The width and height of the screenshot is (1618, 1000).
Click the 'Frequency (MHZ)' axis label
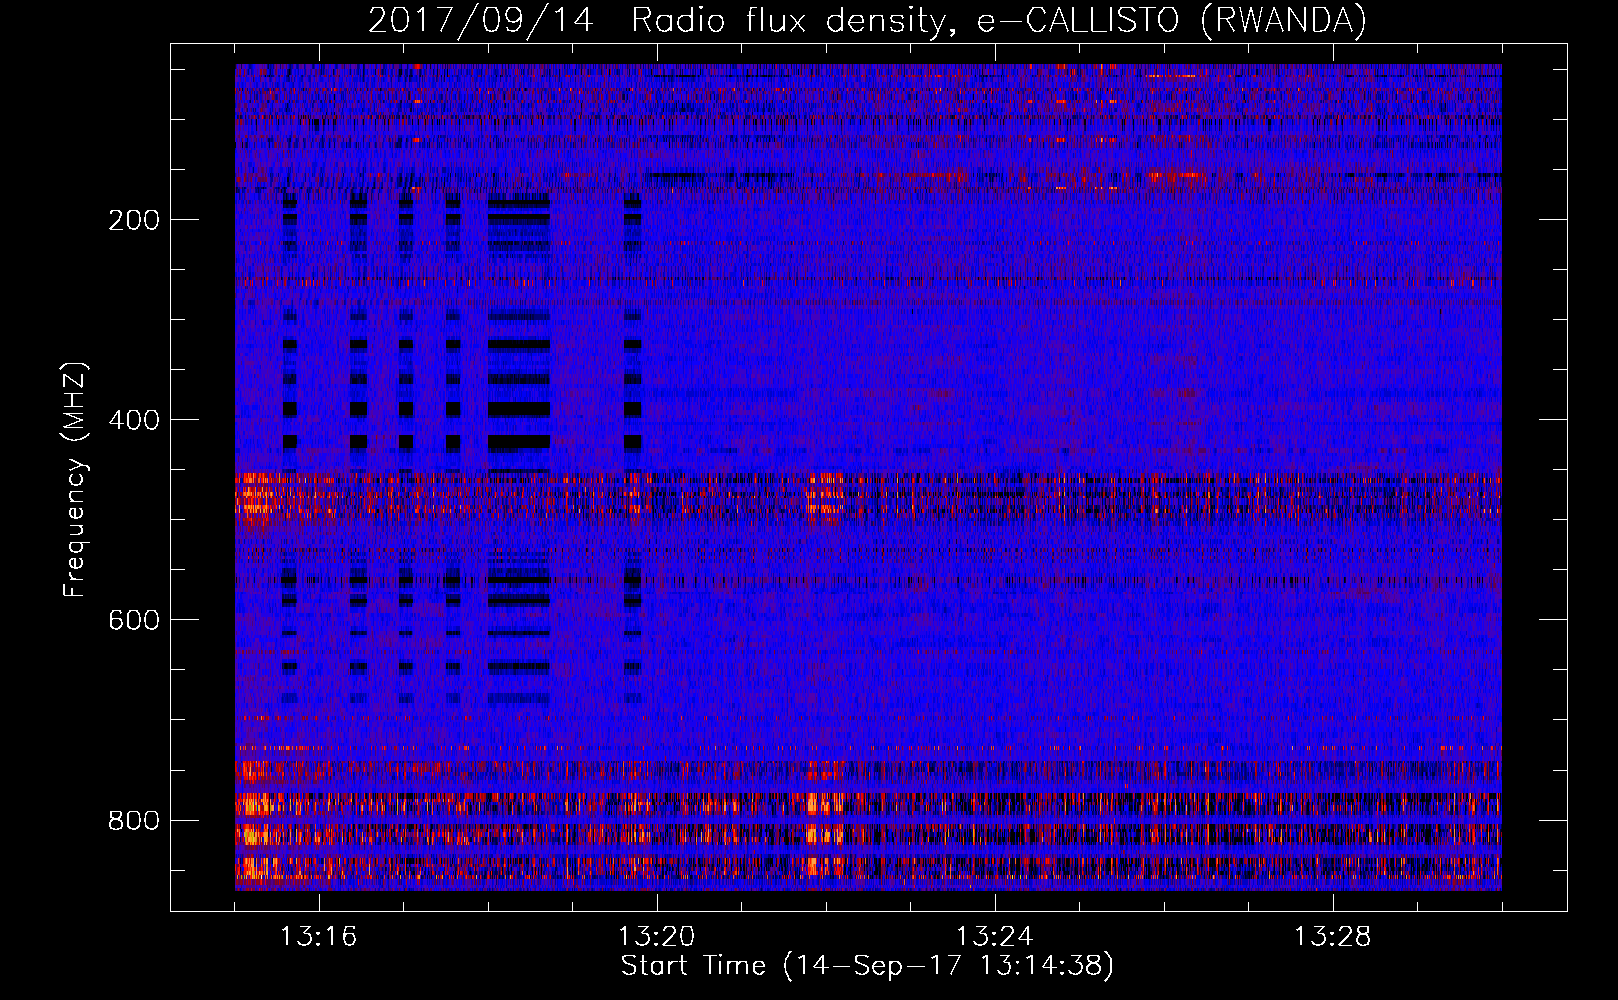[76, 479]
